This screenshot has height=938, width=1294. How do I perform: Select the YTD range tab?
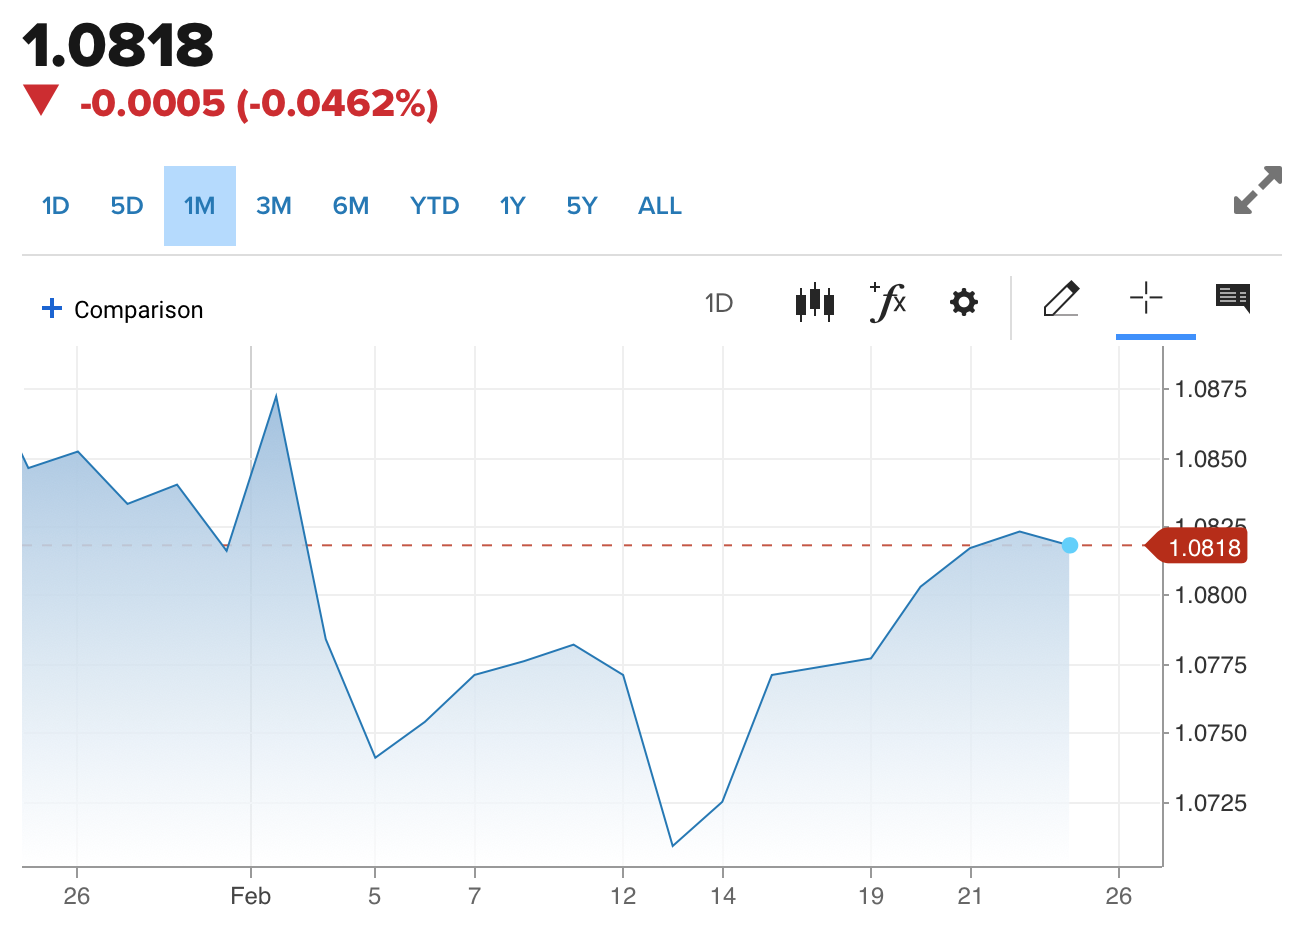pyautogui.click(x=435, y=206)
